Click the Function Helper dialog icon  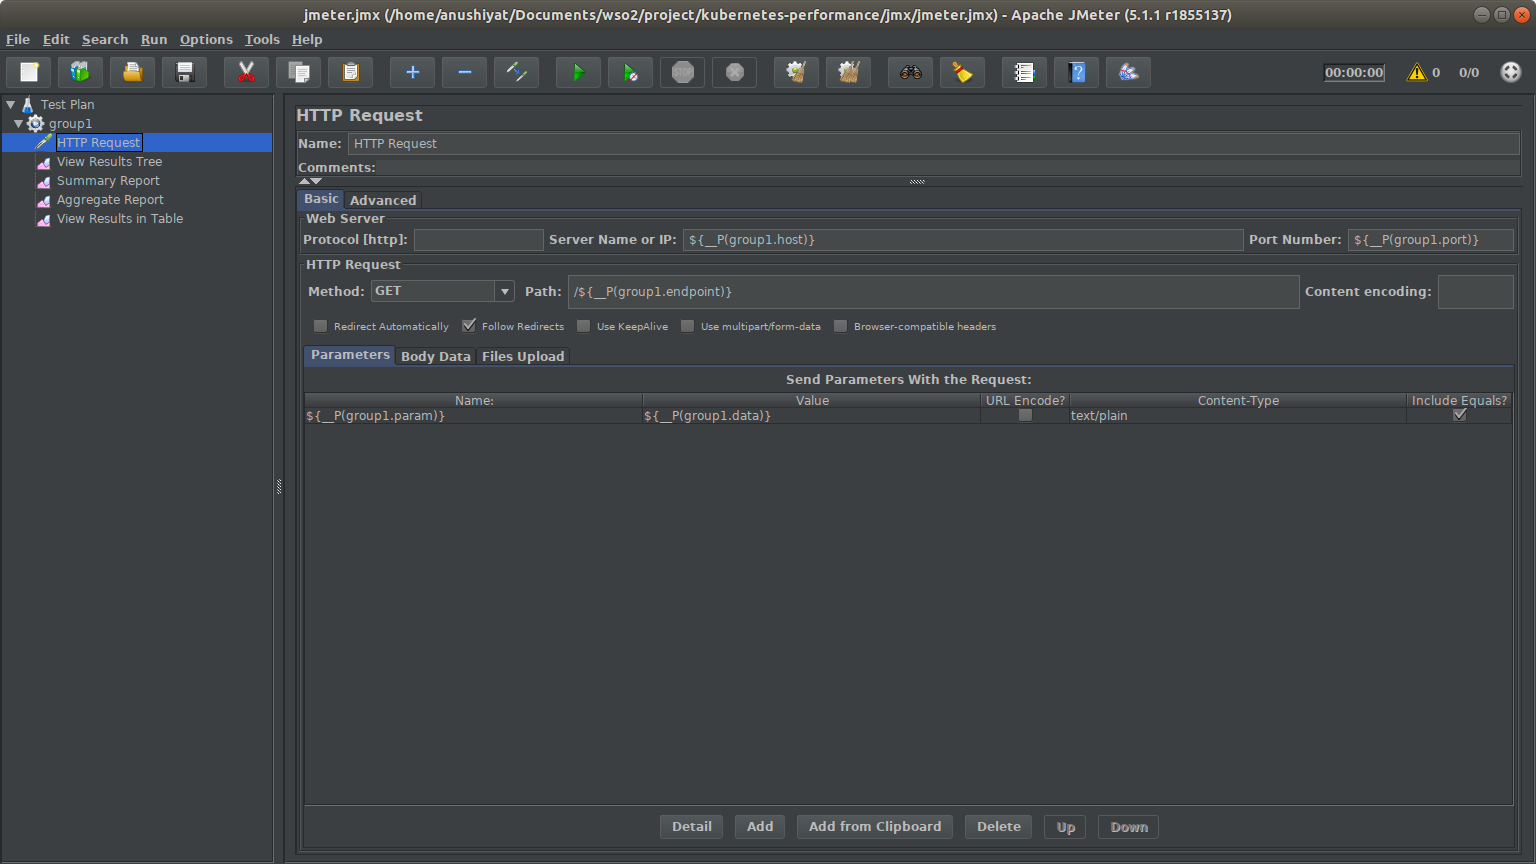click(x=1024, y=72)
